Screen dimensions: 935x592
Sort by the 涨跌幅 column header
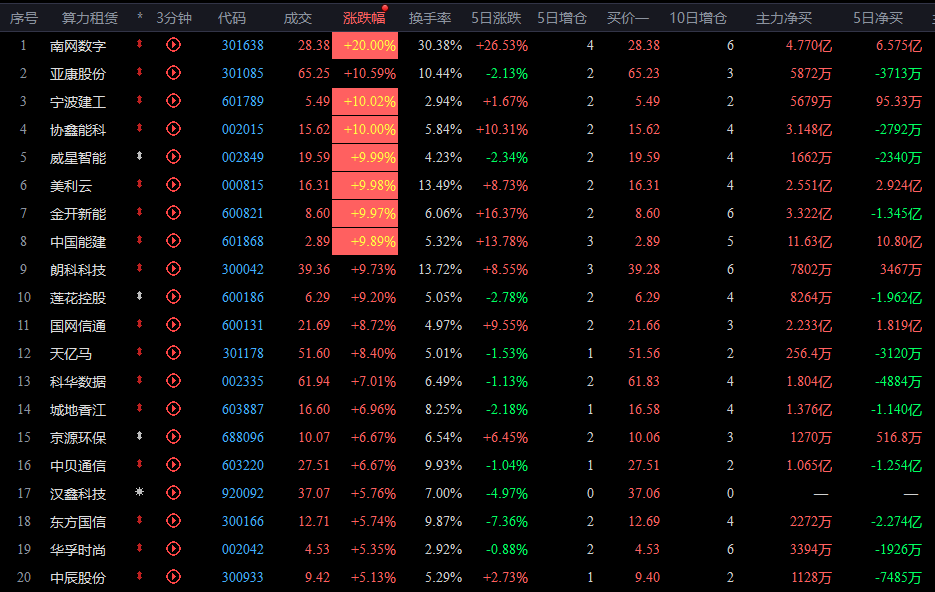[364, 17]
